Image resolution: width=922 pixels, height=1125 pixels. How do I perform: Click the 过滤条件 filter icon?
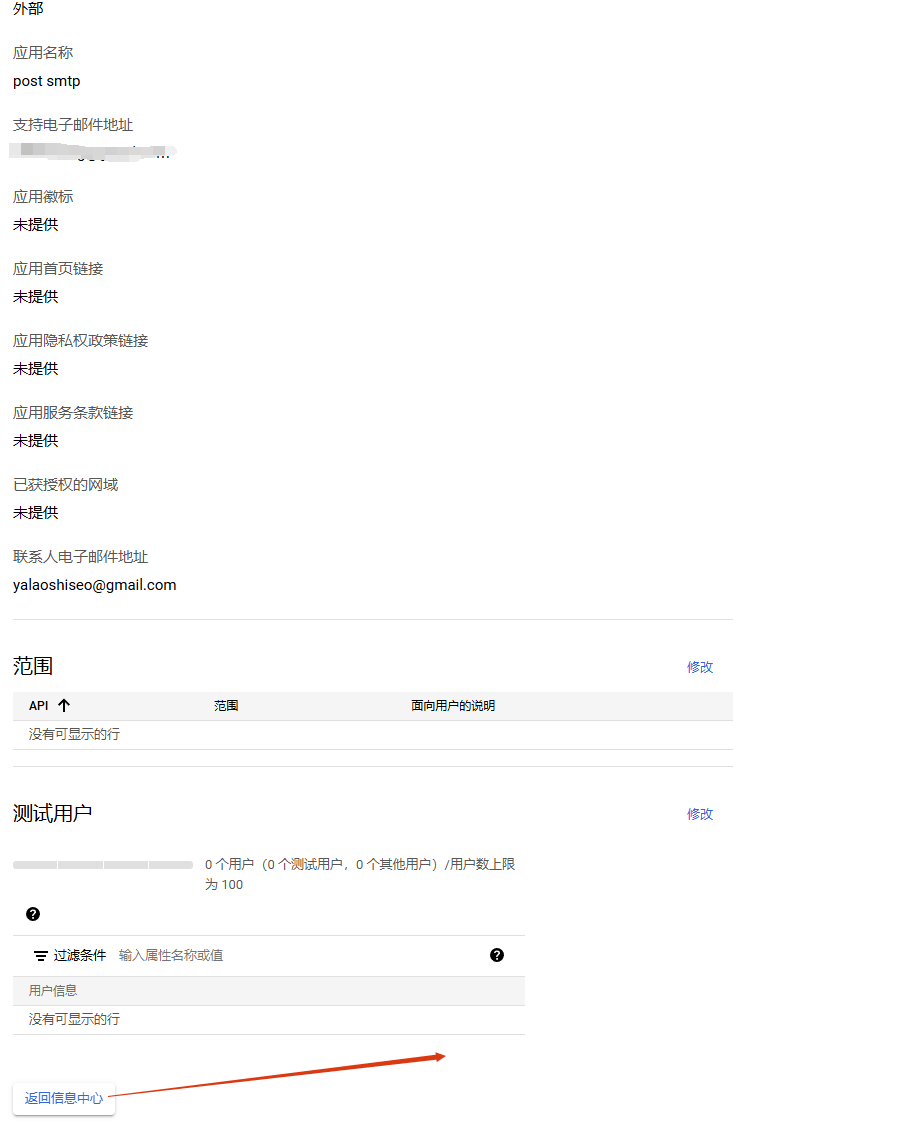41,956
